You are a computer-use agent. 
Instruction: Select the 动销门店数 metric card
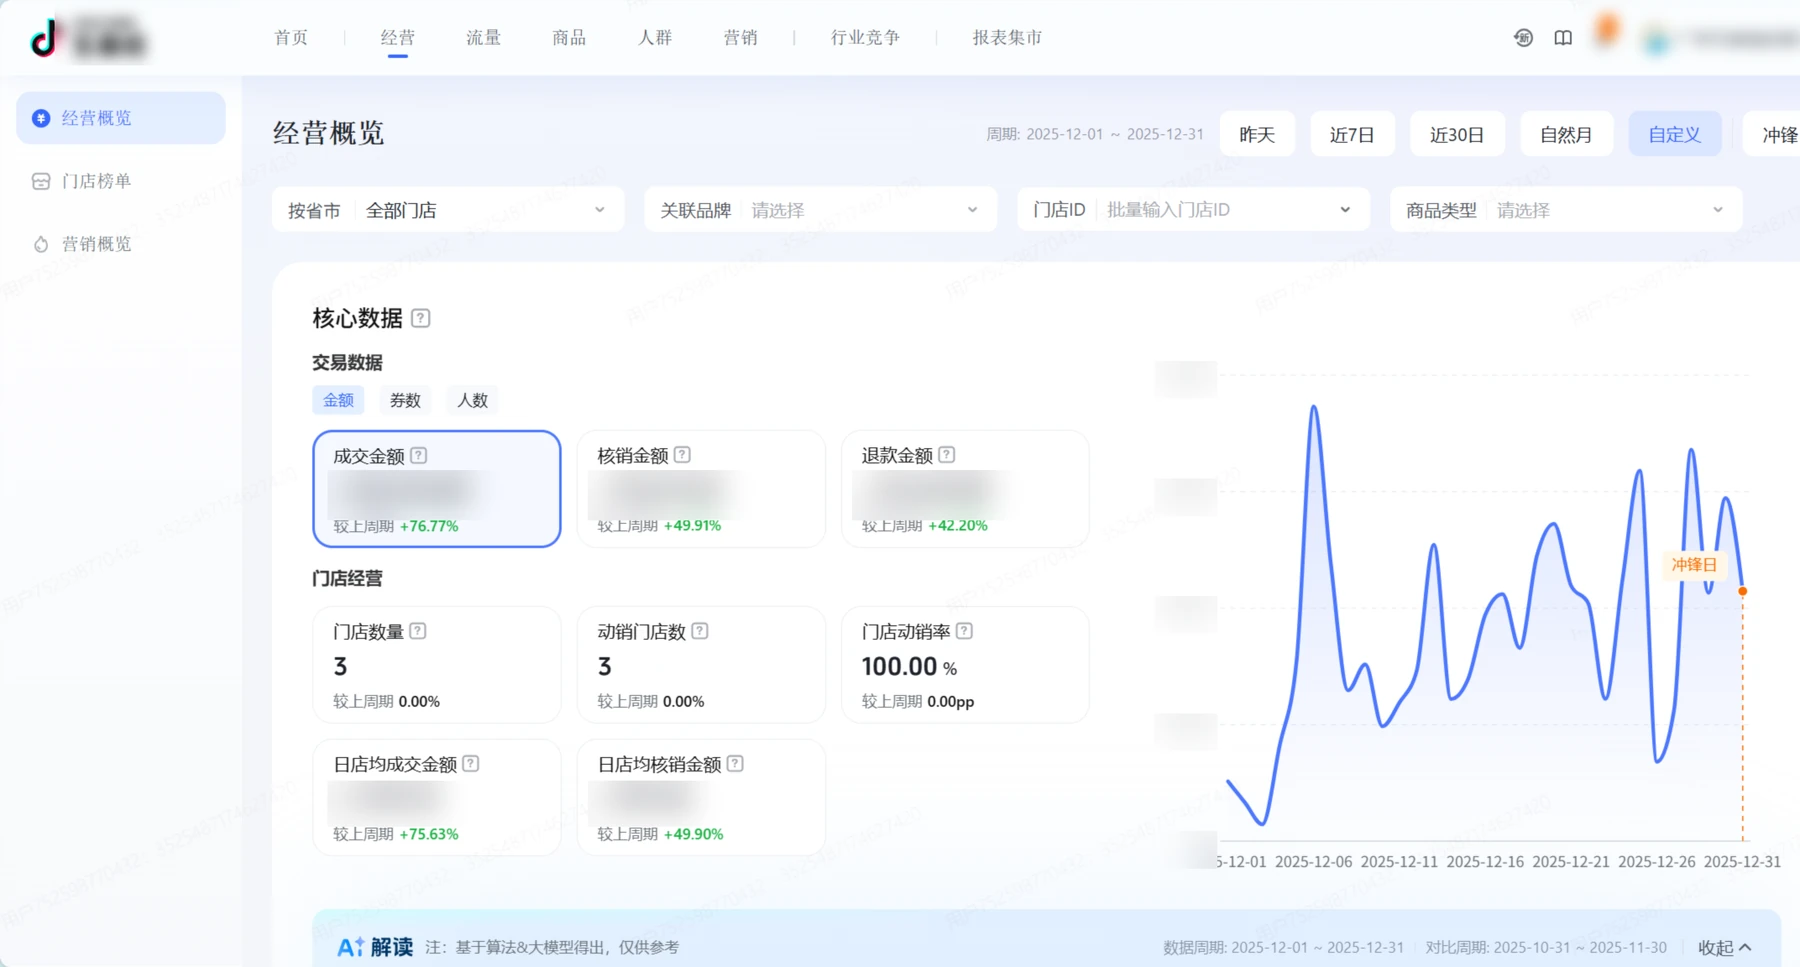point(701,665)
